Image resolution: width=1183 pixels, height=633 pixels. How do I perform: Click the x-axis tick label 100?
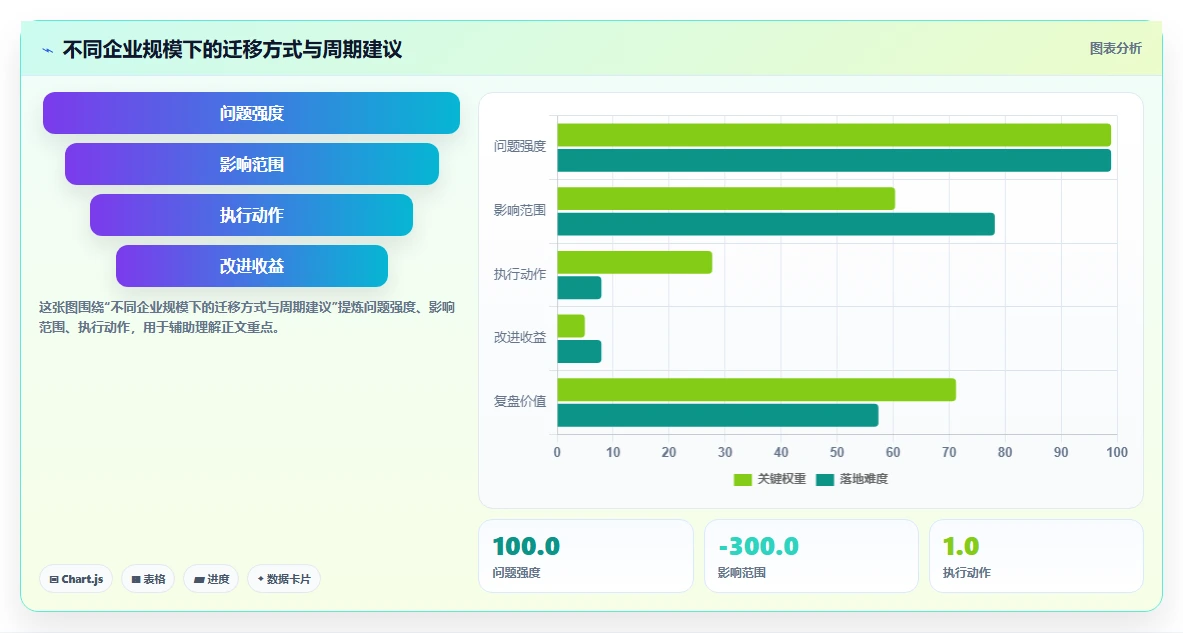coord(1117,452)
